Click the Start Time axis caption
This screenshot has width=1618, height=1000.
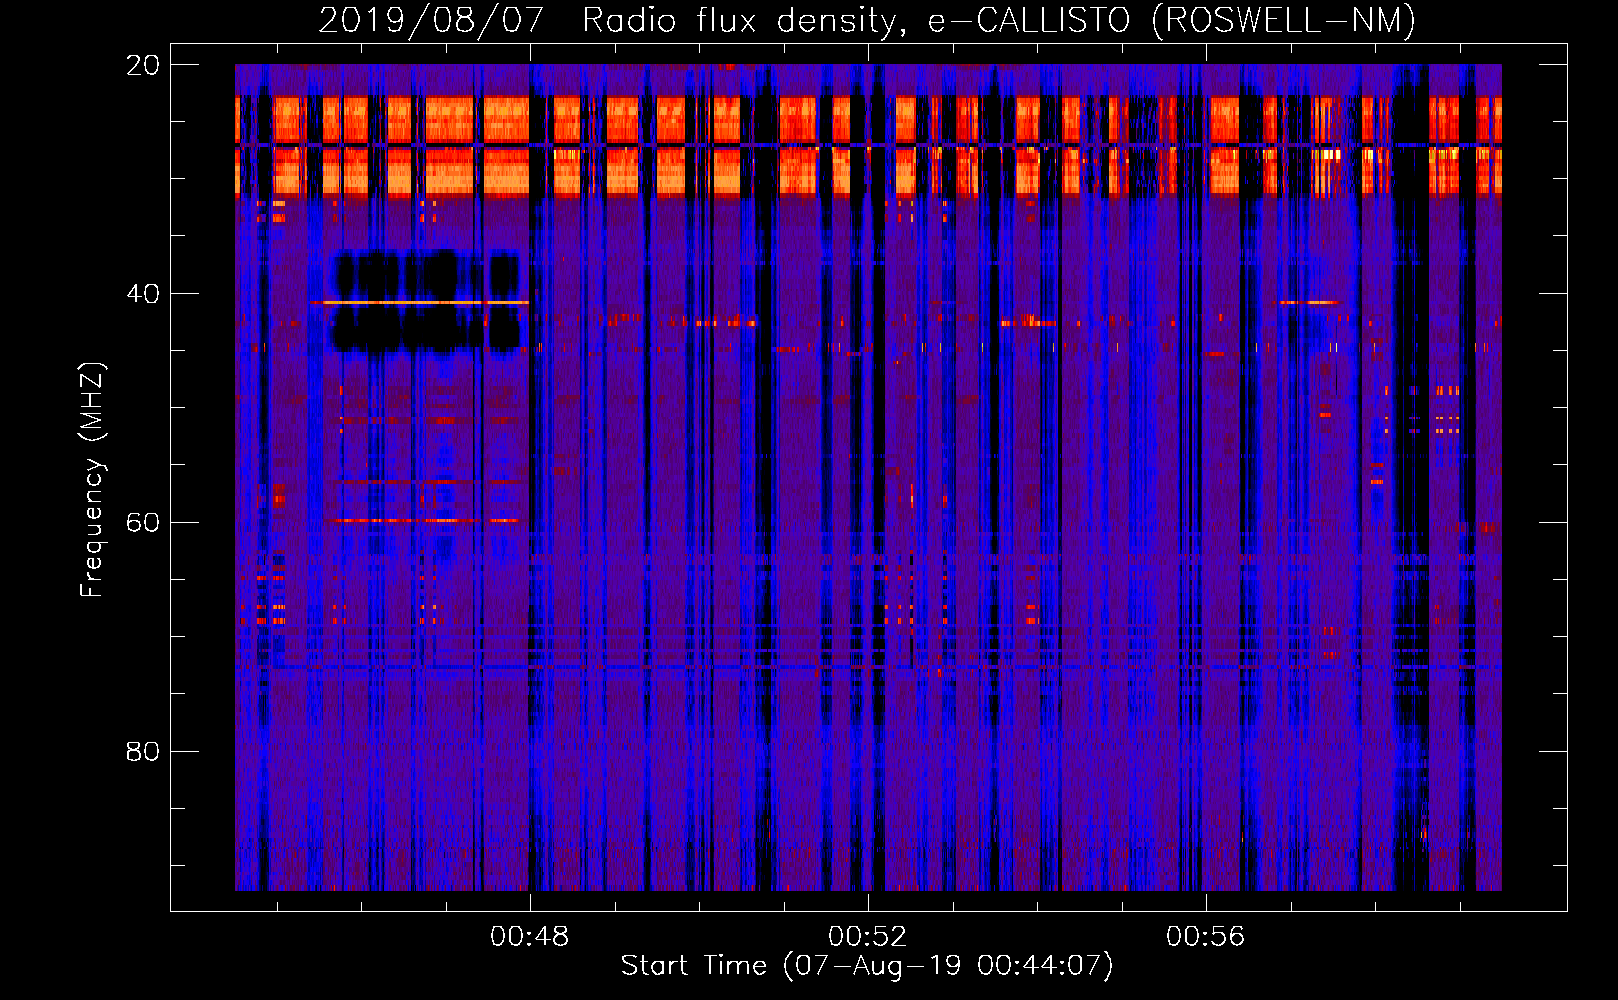click(x=867, y=966)
